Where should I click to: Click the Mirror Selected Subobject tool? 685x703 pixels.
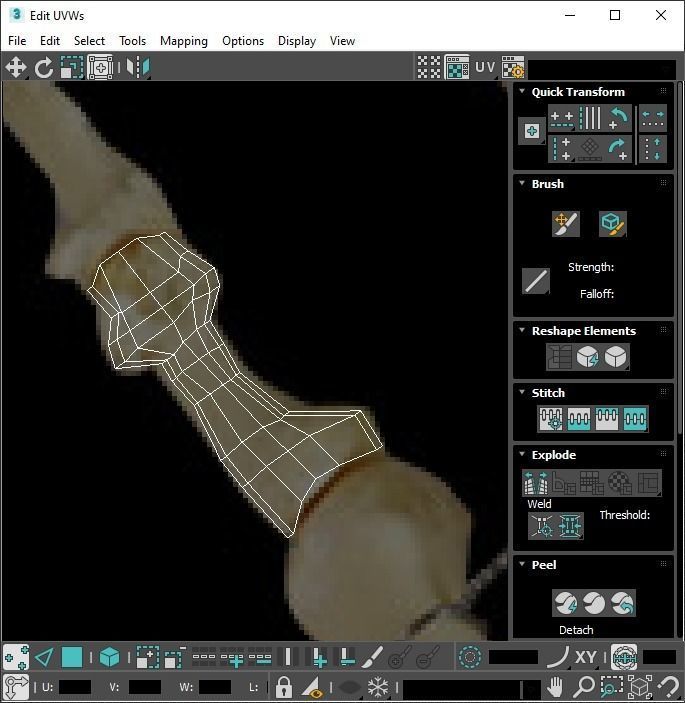pyautogui.click(x=138, y=67)
